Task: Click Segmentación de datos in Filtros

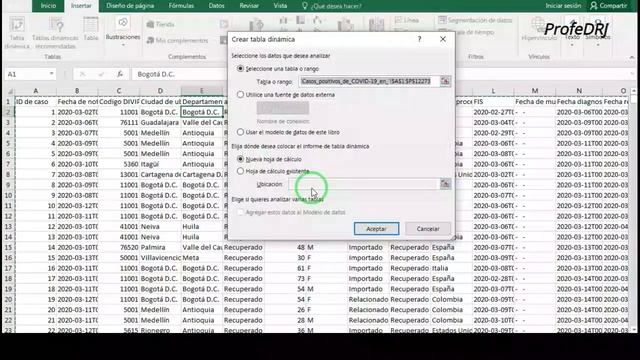Action: click(475, 20)
